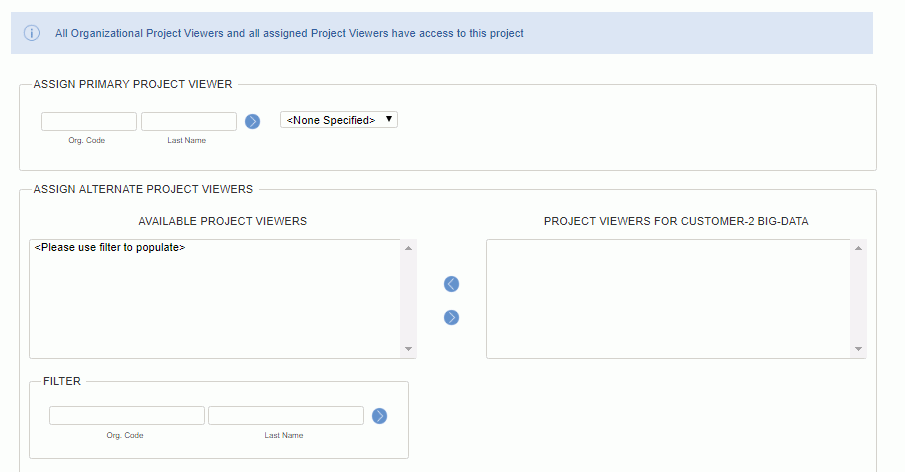
Task: Click the arrow button beside primary Last Name field
Action: click(252, 121)
